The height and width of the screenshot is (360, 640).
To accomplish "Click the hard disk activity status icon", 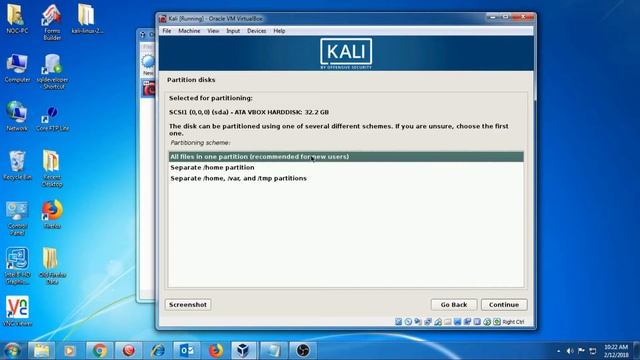I will [398, 322].
